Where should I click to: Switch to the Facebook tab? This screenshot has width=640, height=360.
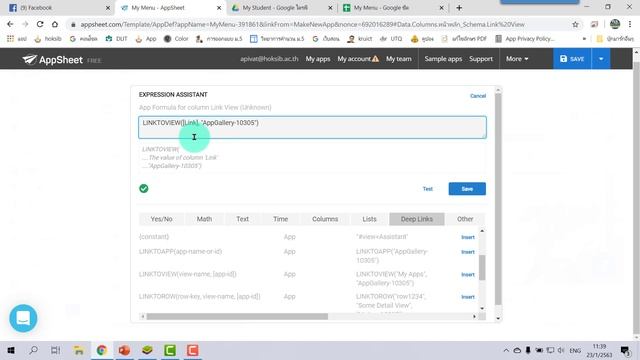(59, 8)
